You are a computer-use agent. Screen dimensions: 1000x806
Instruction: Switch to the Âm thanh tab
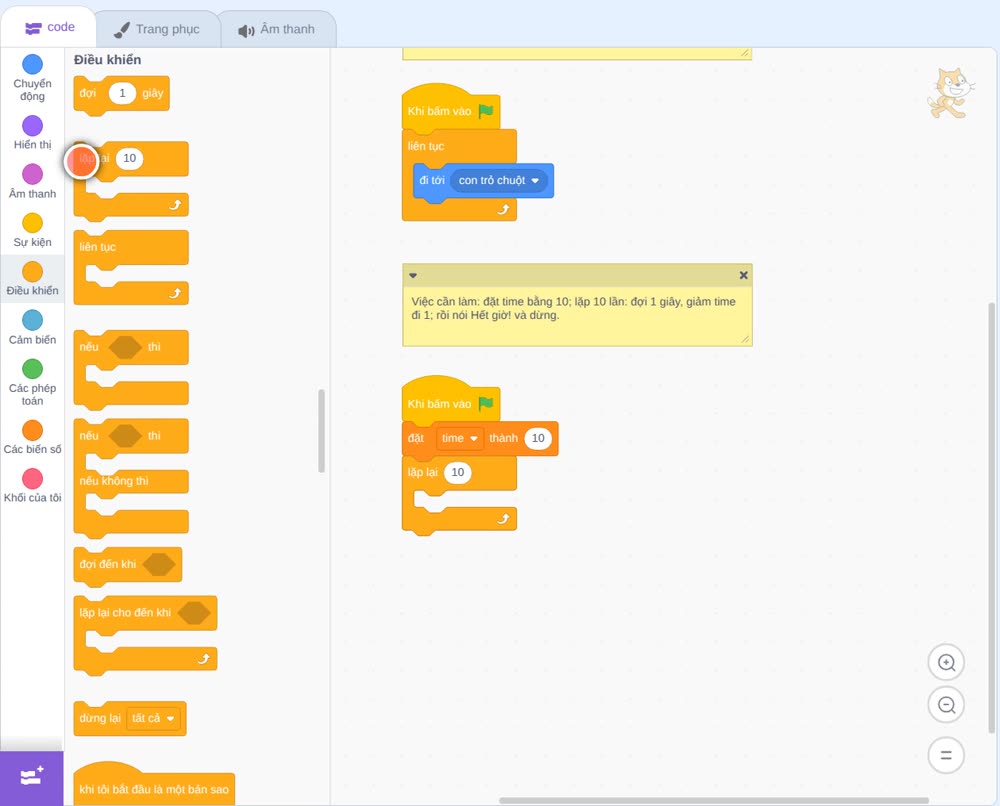[277, 29]
